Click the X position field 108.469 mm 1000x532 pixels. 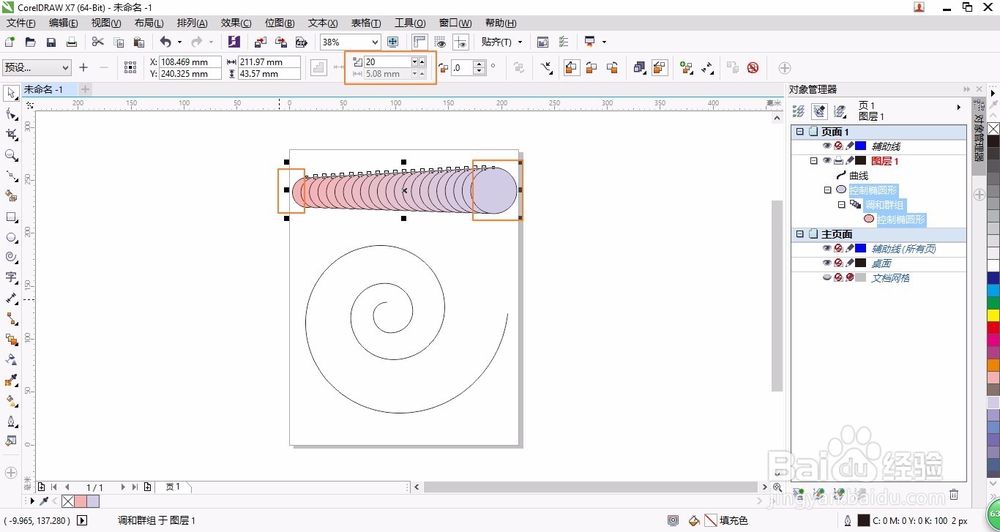click(x=189, y=62)
